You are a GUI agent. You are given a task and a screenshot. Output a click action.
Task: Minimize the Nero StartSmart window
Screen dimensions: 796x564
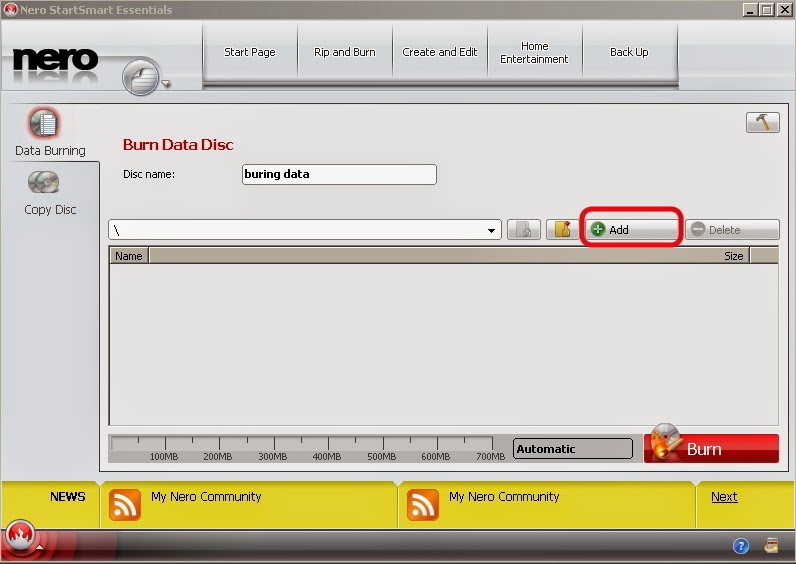(749, 10)
